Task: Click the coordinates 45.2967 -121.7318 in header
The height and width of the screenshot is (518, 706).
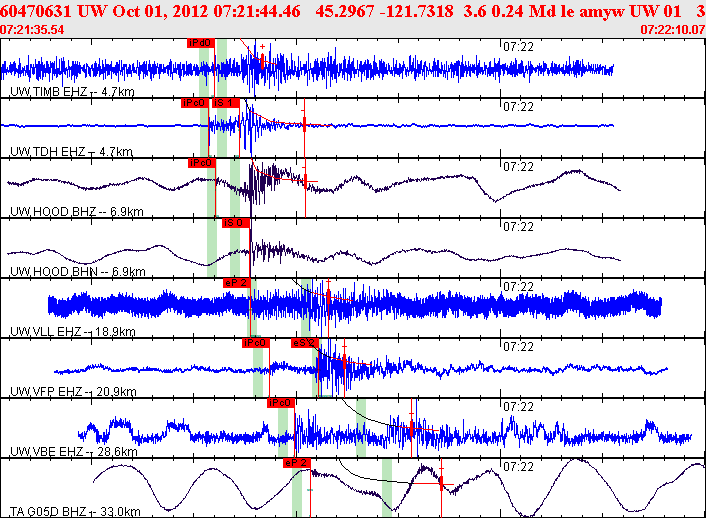Action: click(384, 11)
